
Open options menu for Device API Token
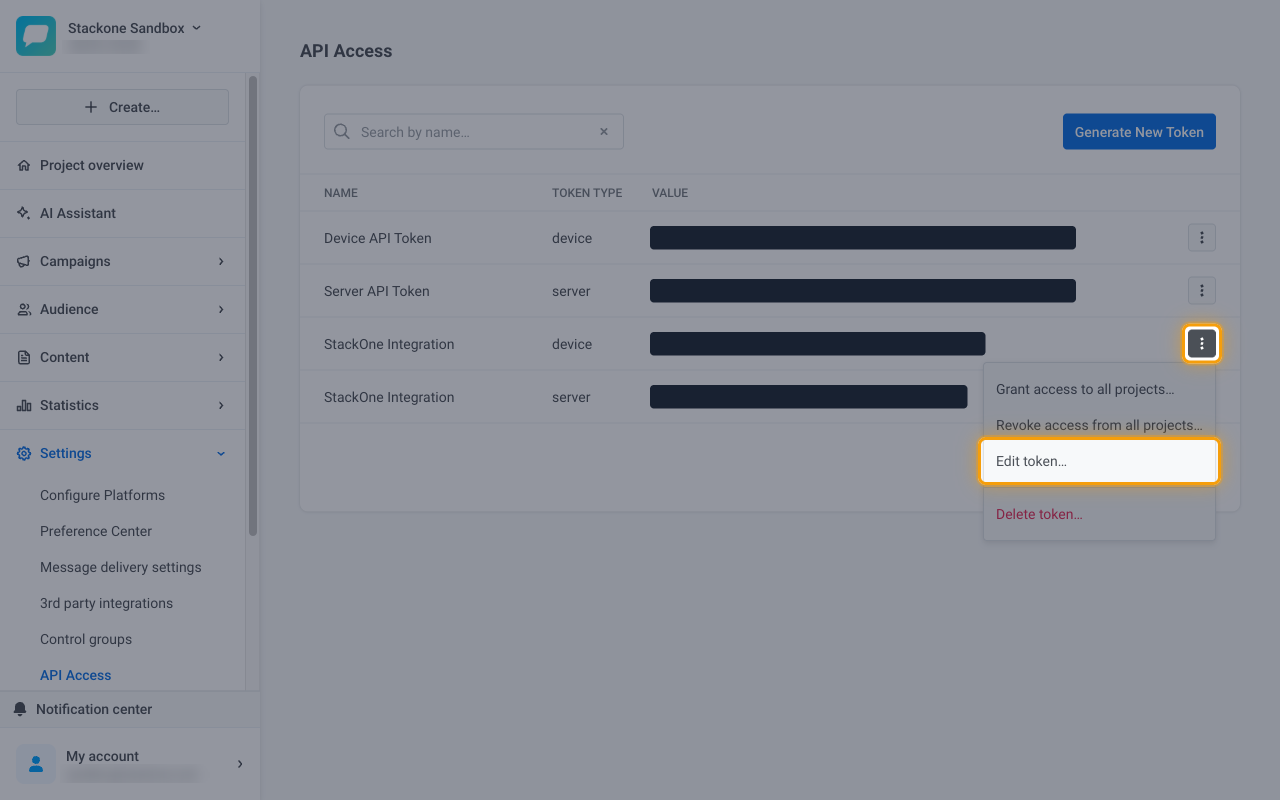[1202, 238]
